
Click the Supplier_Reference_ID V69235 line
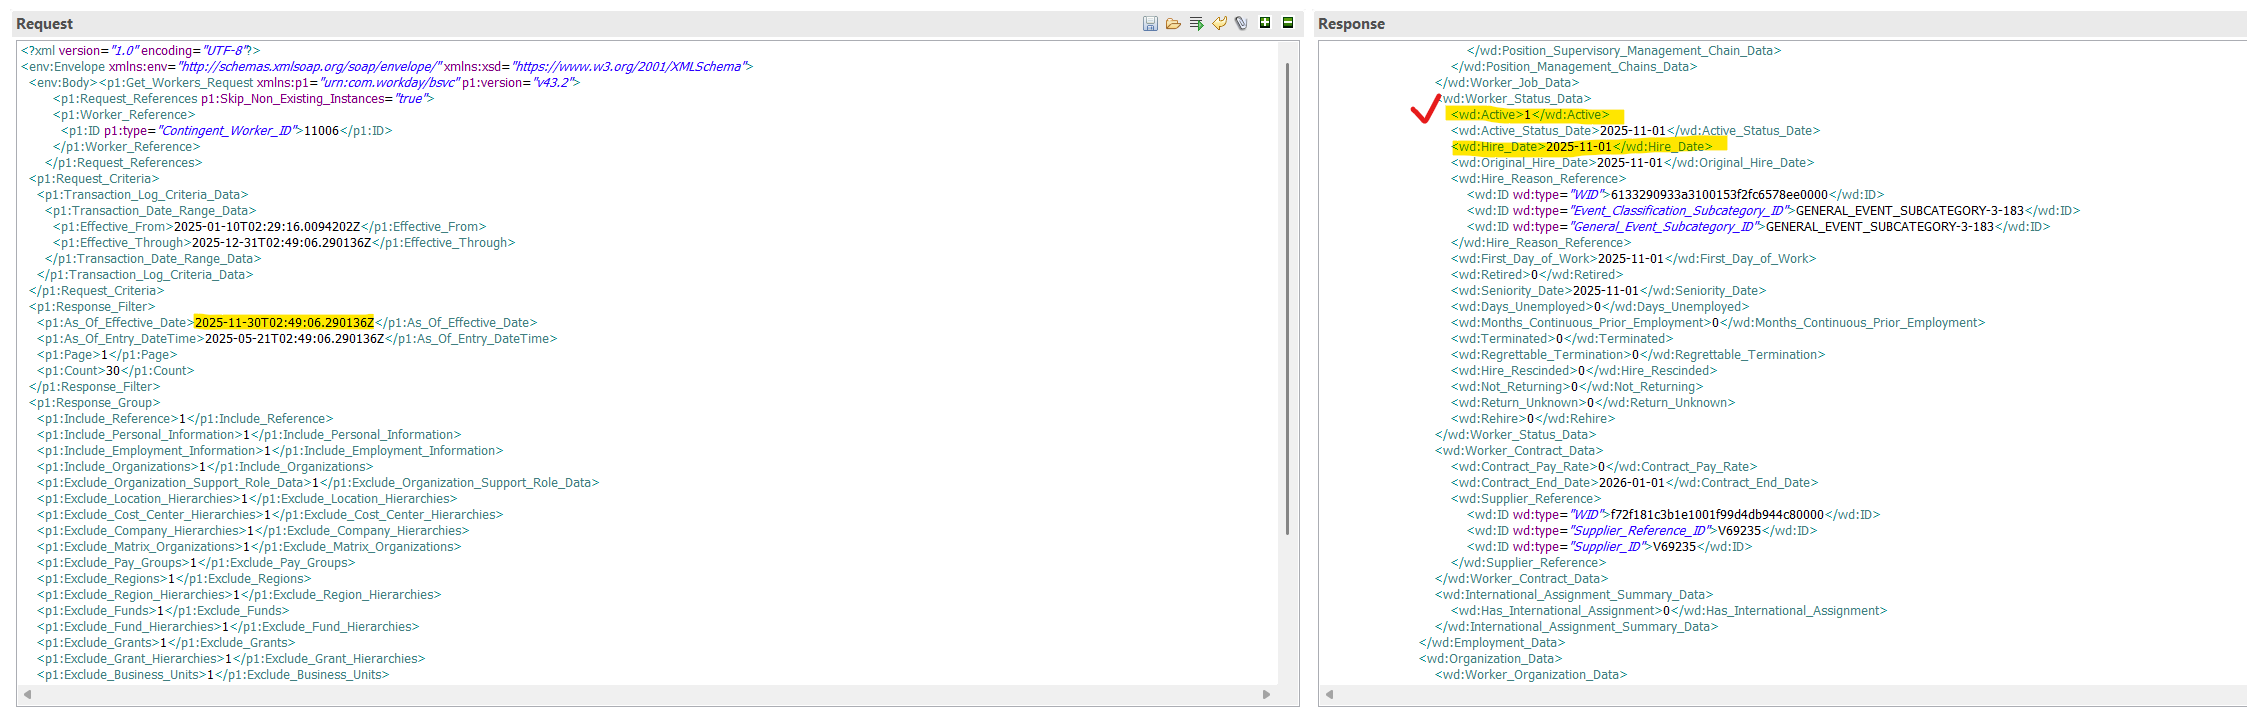[1642, 530]
